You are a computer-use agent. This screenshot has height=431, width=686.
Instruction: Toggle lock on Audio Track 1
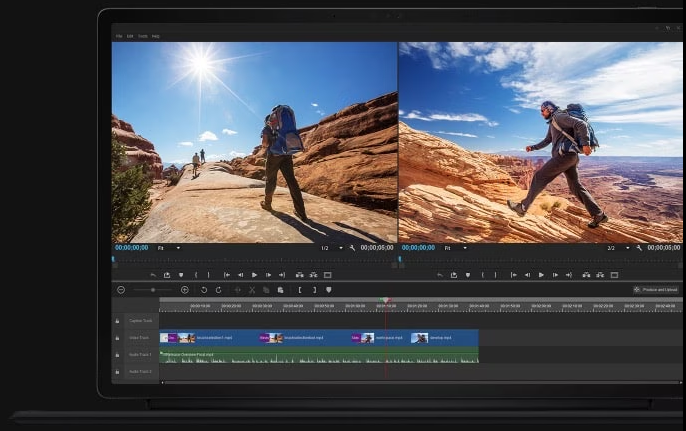pyautogui.click(x=117, y=355)
